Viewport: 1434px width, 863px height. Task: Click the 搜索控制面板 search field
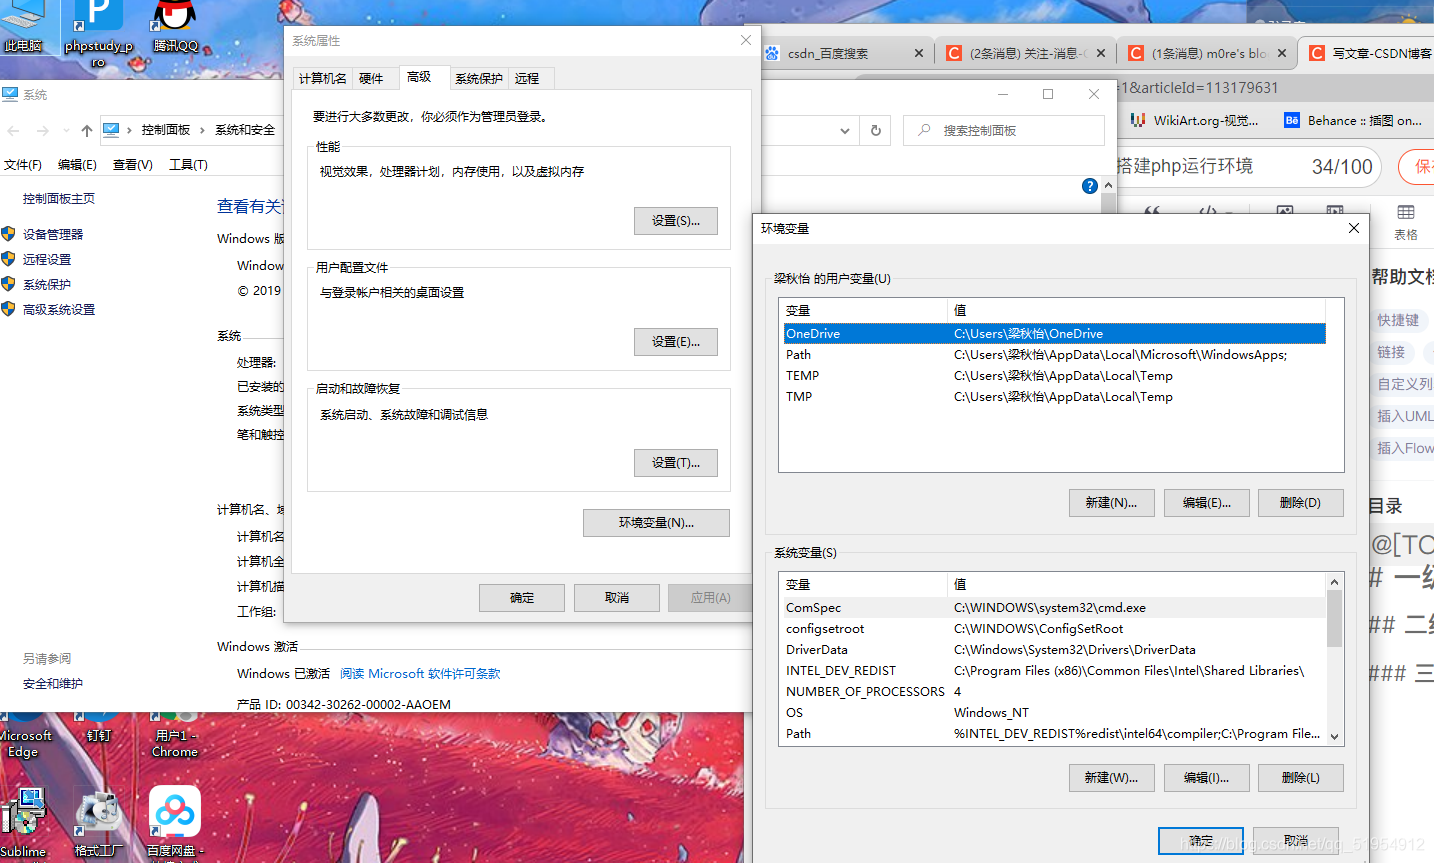(1004, 130)
